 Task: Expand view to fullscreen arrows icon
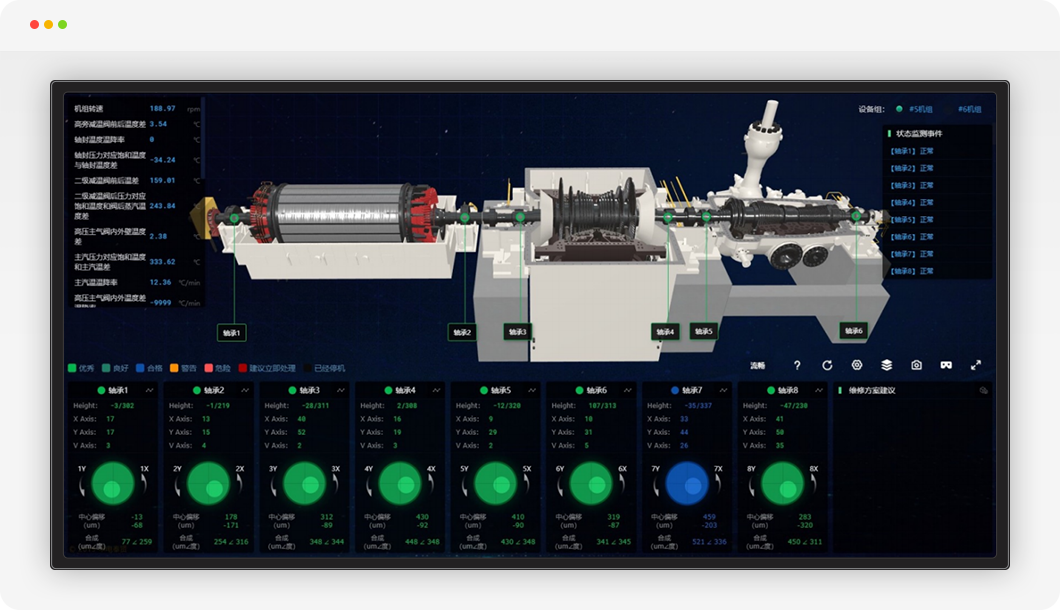tap(975, 365)
